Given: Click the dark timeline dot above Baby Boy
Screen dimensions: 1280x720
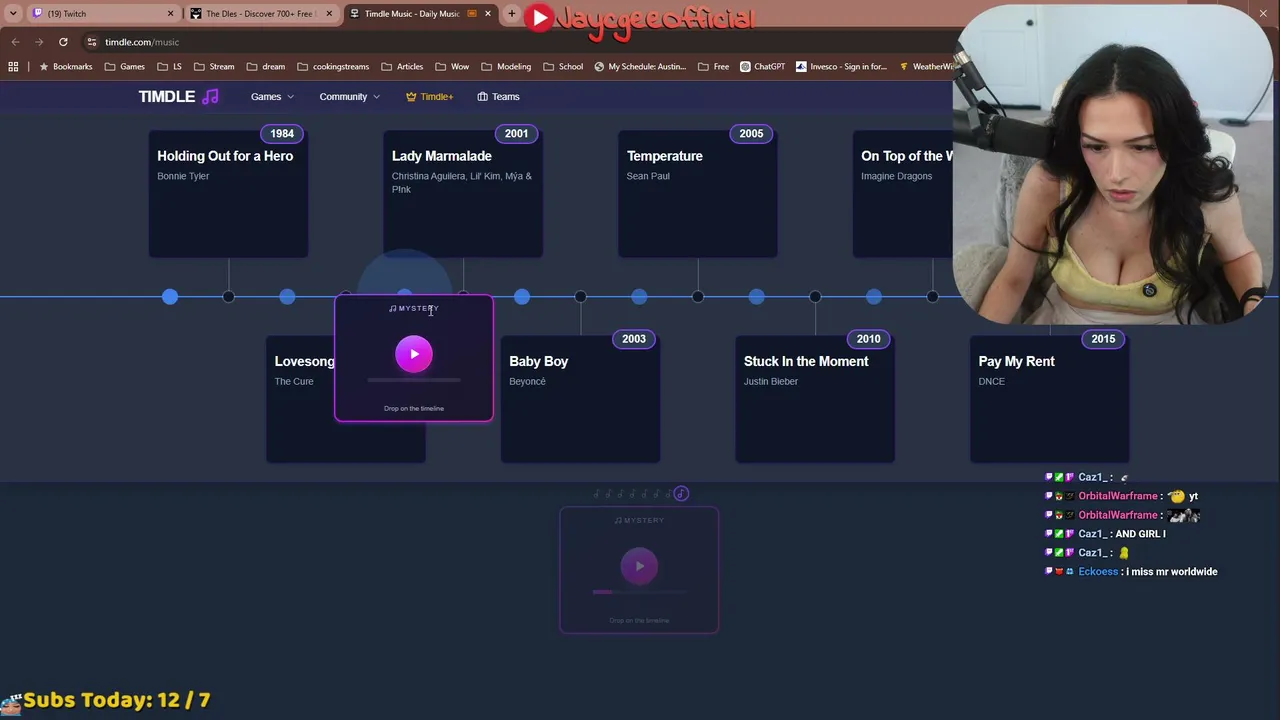Looking at the screenshot, I should point(581,296).
